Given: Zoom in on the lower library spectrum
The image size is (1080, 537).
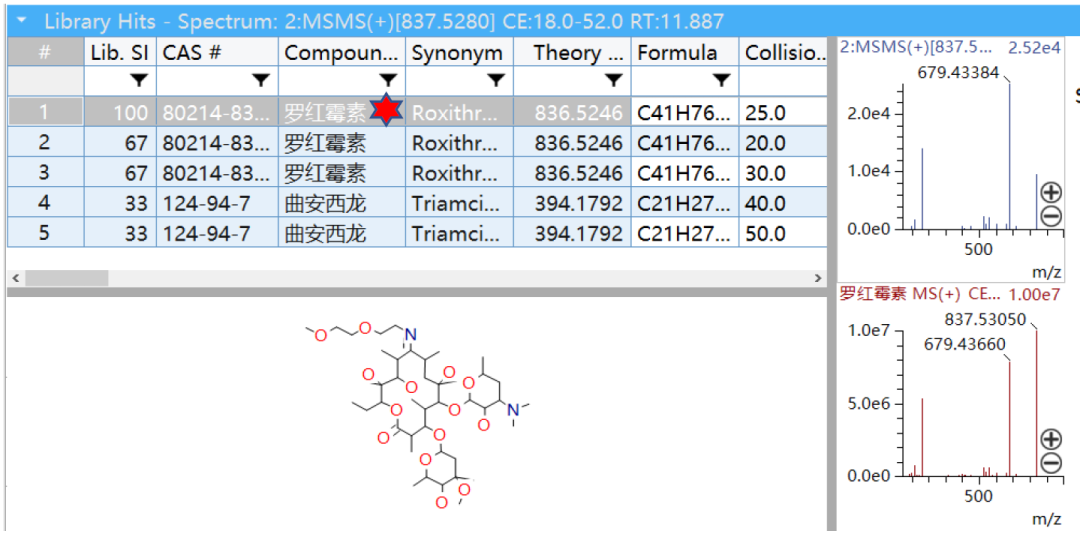Looking at the screenshot, I should 1051,439.
